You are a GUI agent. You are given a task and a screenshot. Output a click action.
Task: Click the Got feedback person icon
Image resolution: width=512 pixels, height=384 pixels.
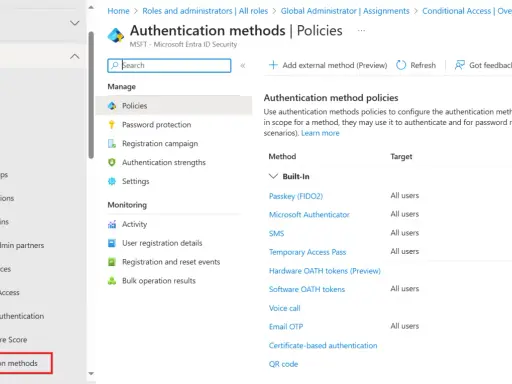pos(460,65)
